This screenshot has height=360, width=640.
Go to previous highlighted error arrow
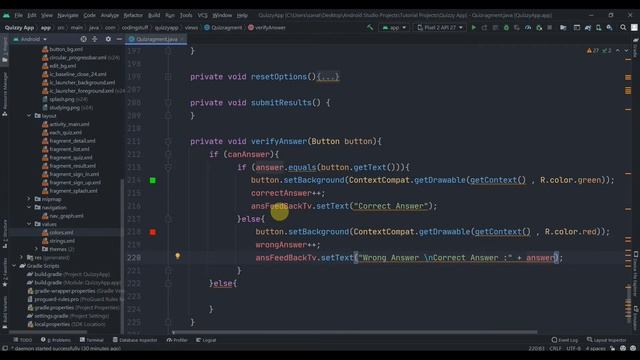point(618,51)
